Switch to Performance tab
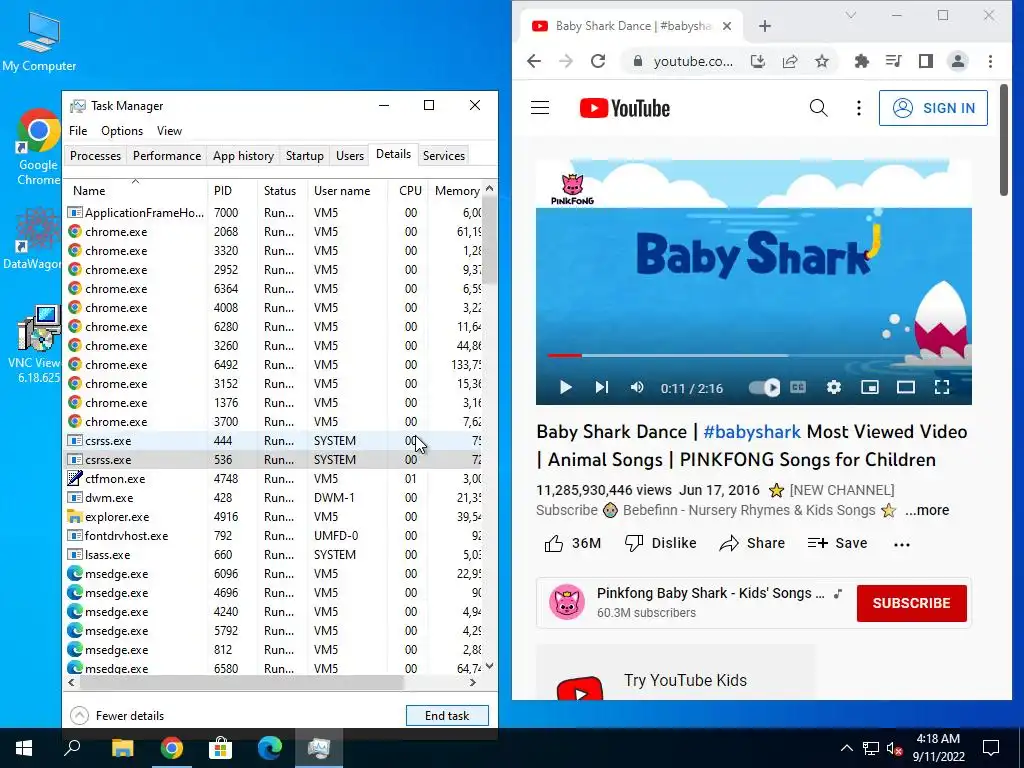The height and width of the screenshot is (768, 1024). pos(167,155)
